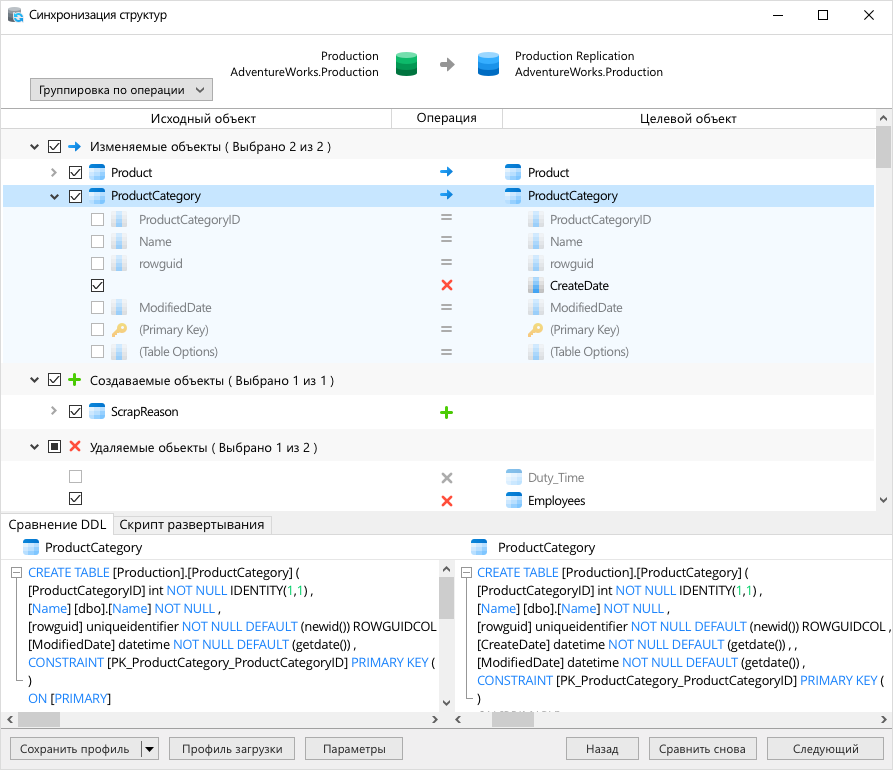The width and height of the screenshot is (893, 770).
Task: Open the grouping by operation dropdown
Action: tap(121, 90)
